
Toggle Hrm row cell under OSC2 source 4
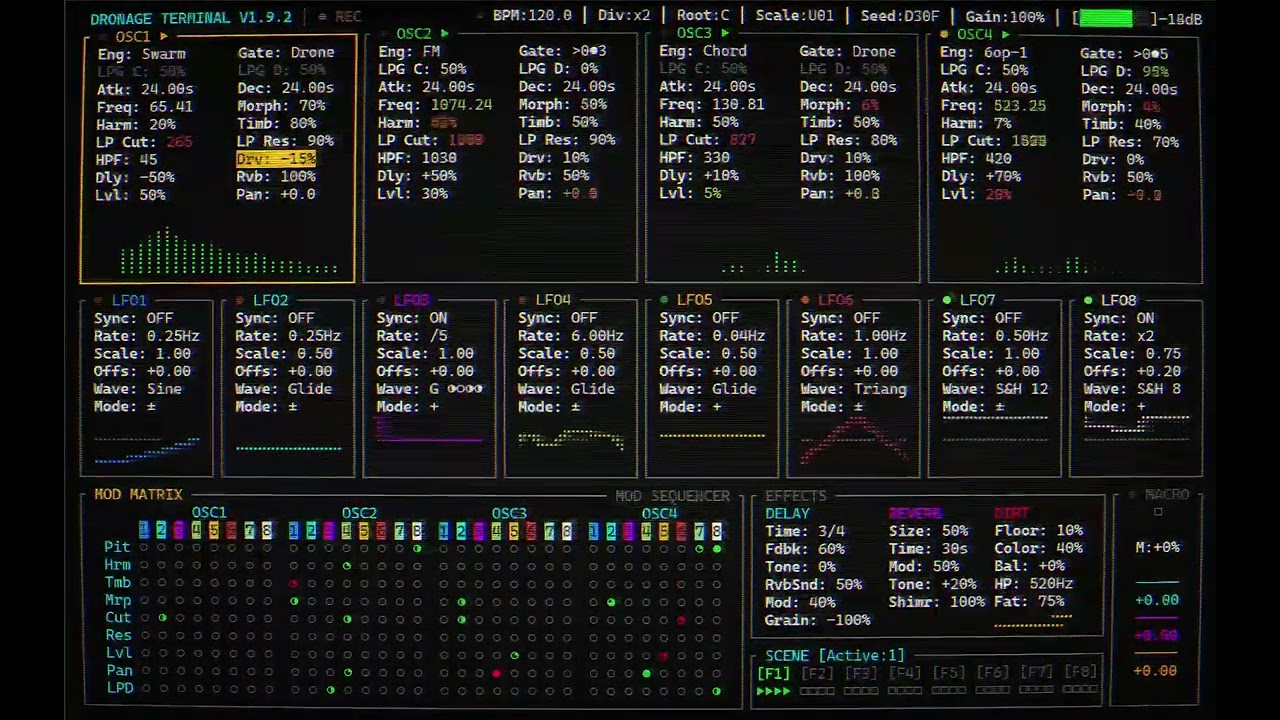(x=346, y=566)
